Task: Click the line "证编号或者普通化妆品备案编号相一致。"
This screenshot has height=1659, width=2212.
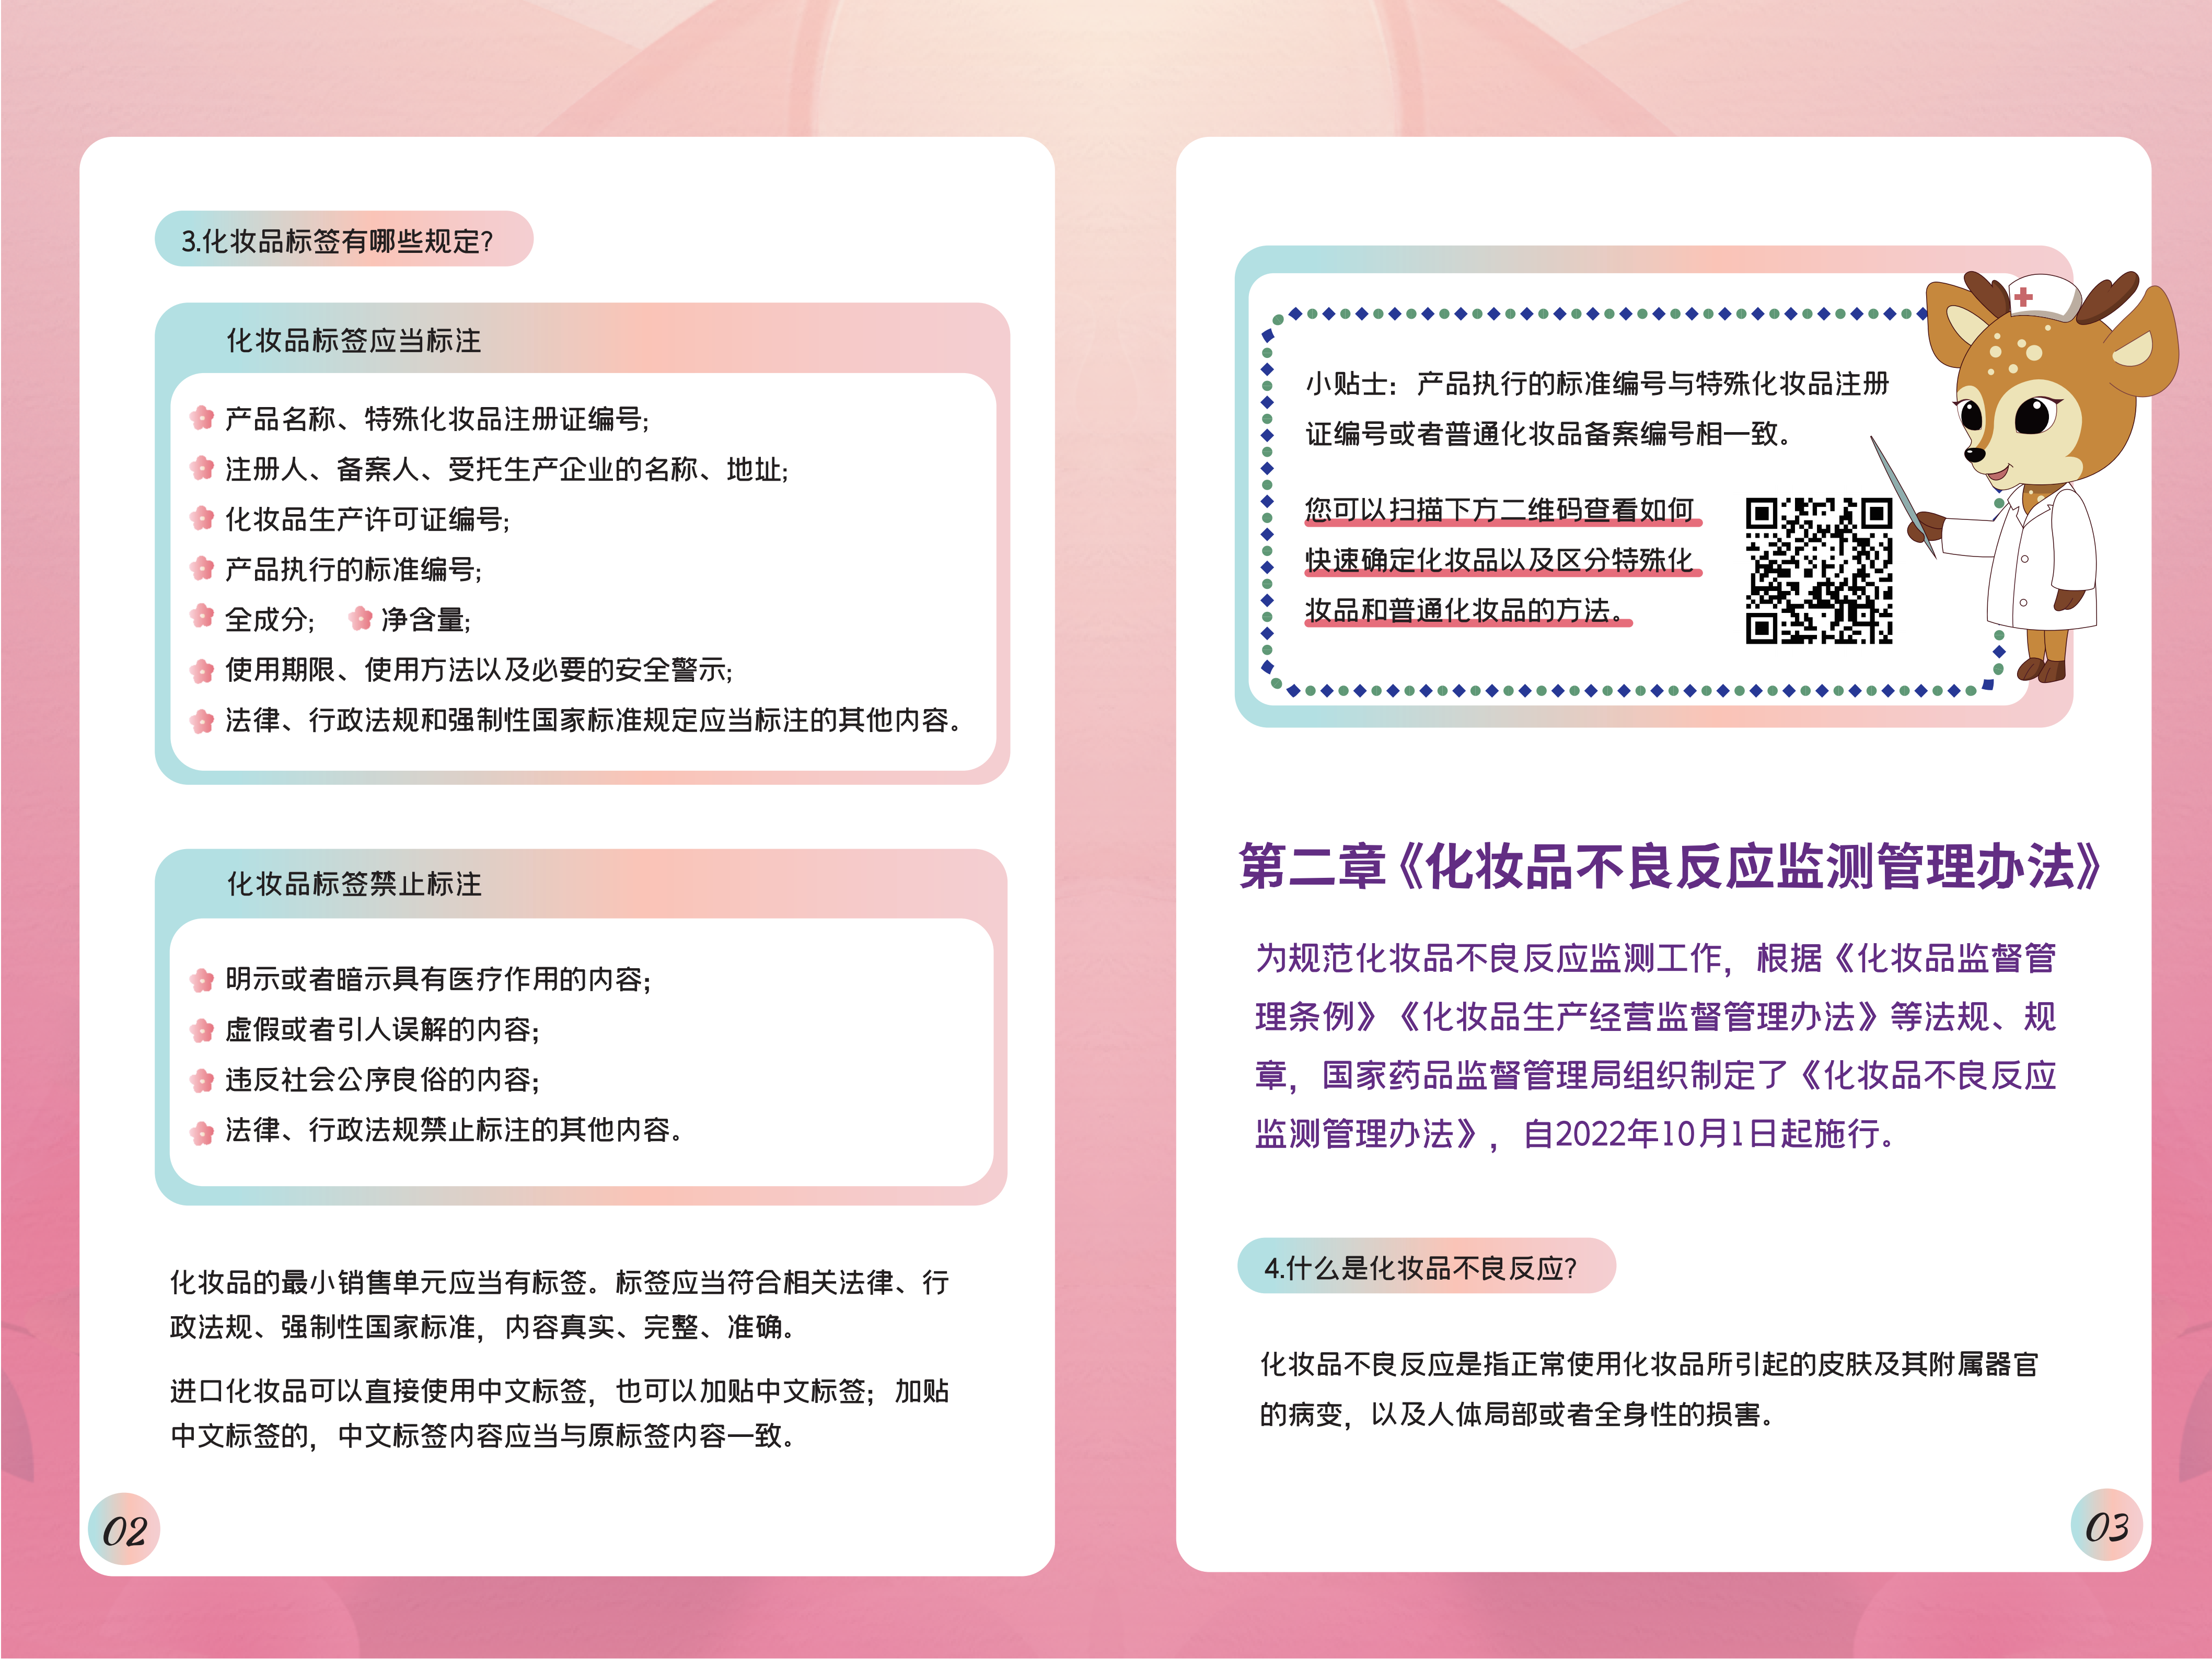Action: [x=1548, y=434]
